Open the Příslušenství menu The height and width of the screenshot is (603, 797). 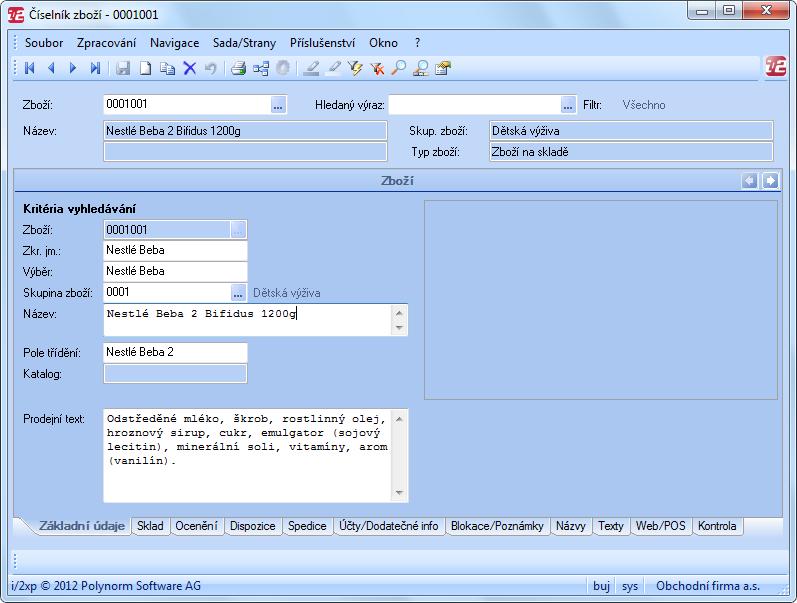click(x=322, y=43)
